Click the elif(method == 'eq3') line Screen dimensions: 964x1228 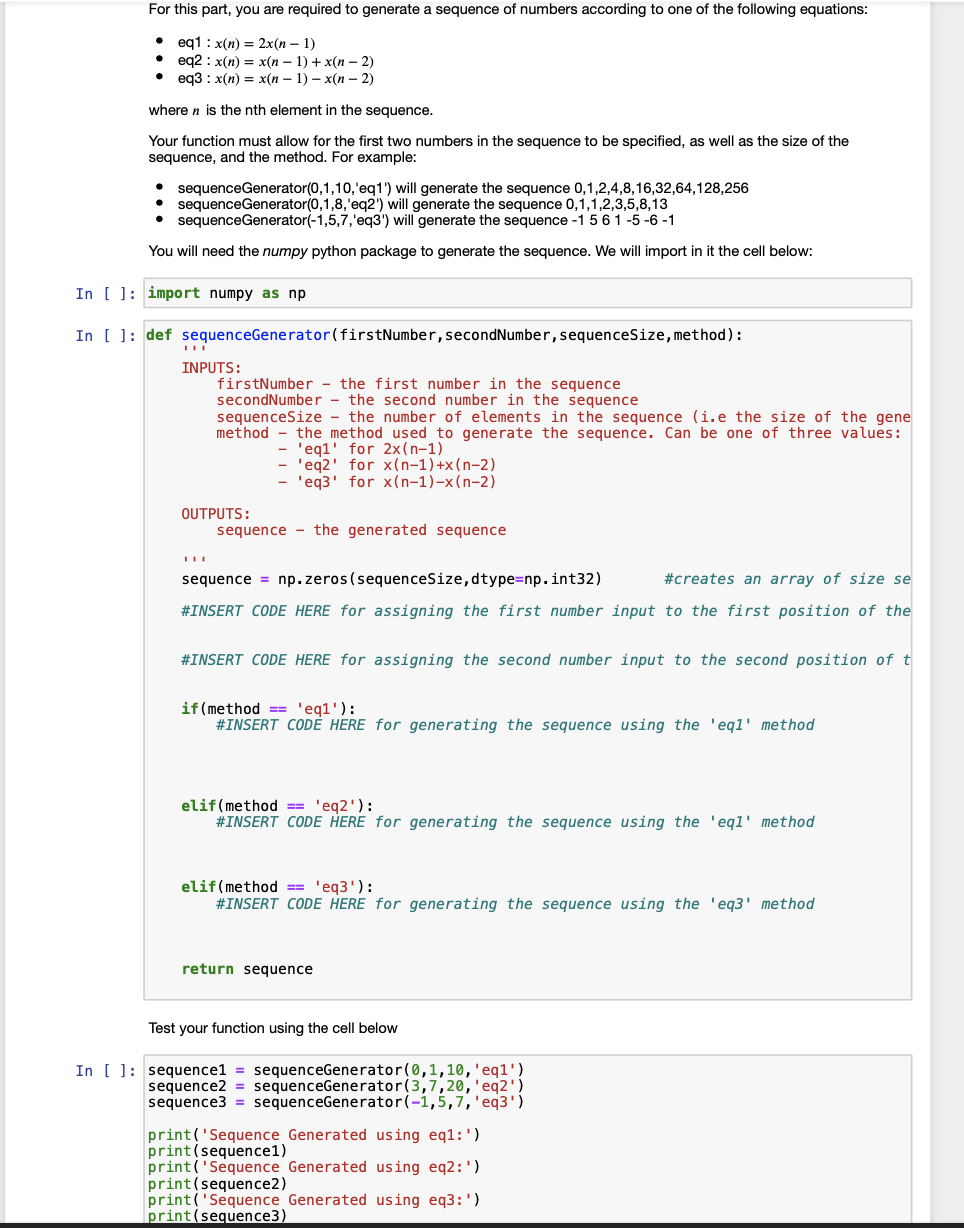click(x=258, y=886)
